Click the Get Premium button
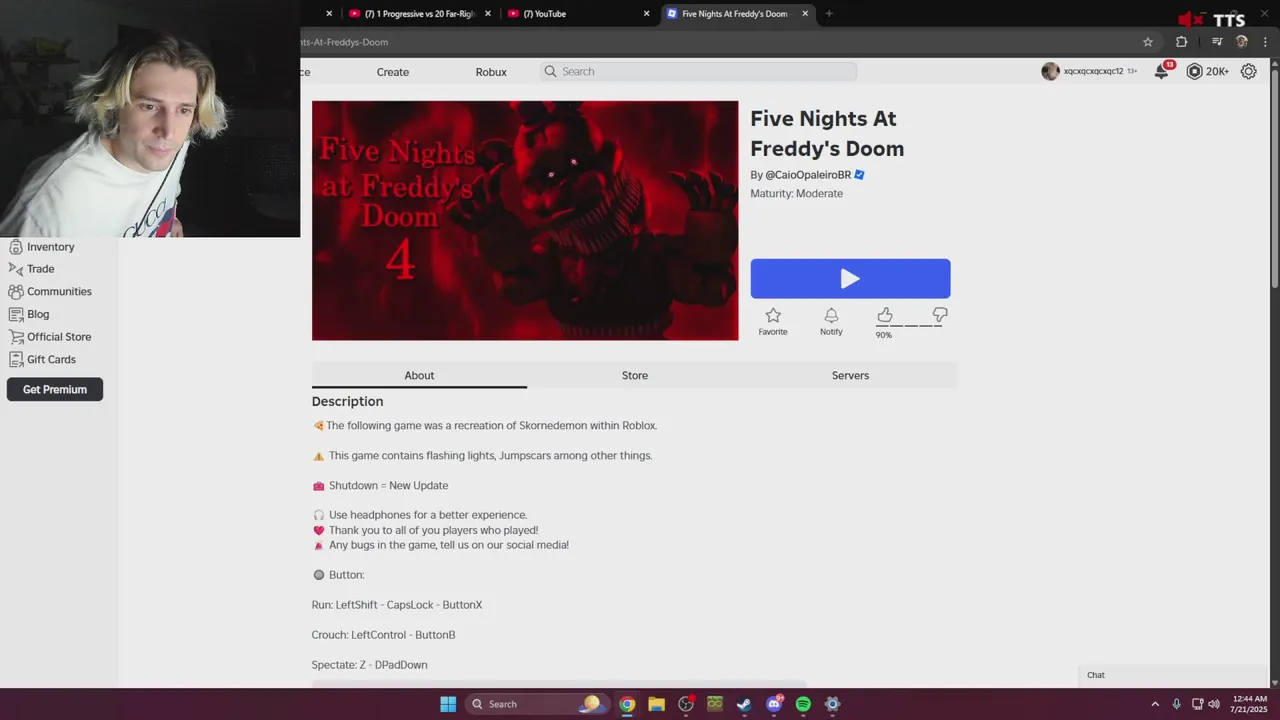The image size is (1280, 720). (55, 390)
